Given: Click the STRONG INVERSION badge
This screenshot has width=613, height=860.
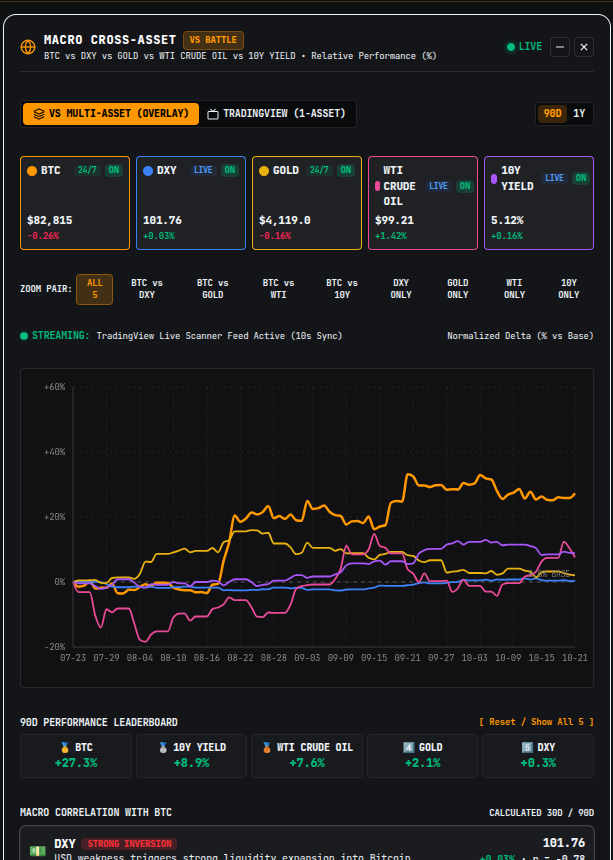Looking at the screenshot, I should [129, 844].
